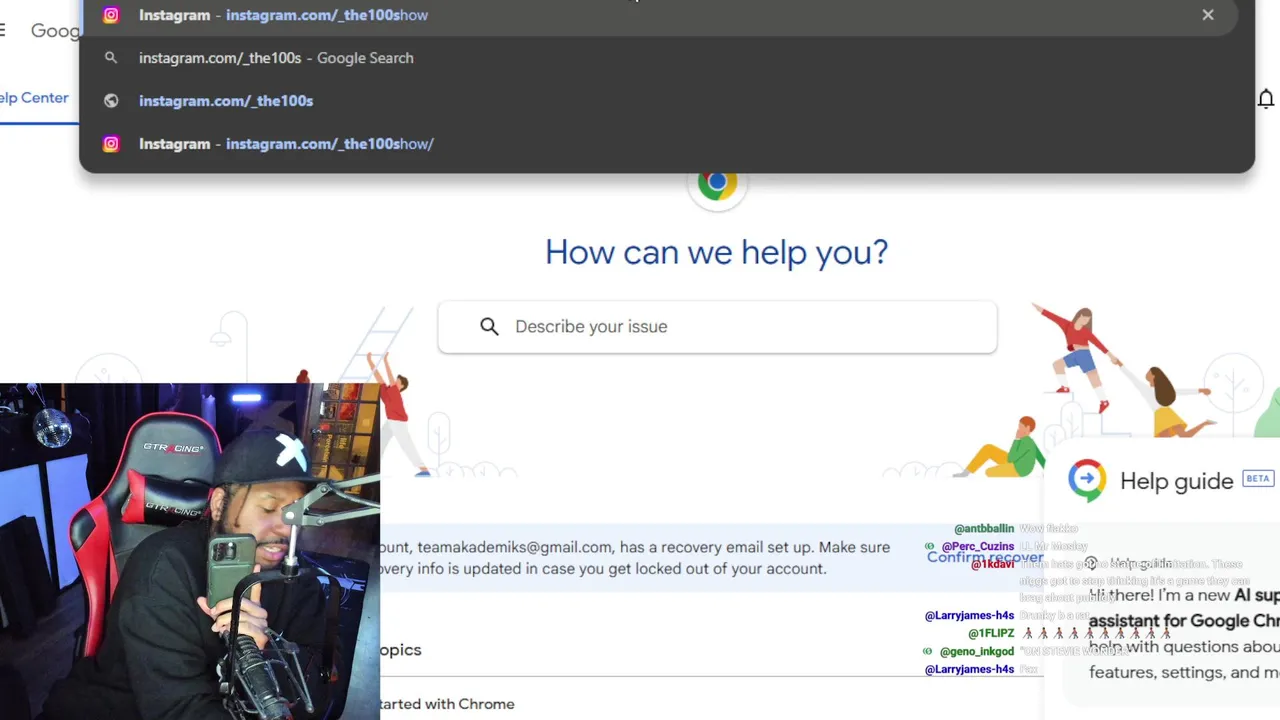The width and height of the screenshot is (1280, 720).
Task: Open notifications with the bell icon
Action: [1266, 98]
